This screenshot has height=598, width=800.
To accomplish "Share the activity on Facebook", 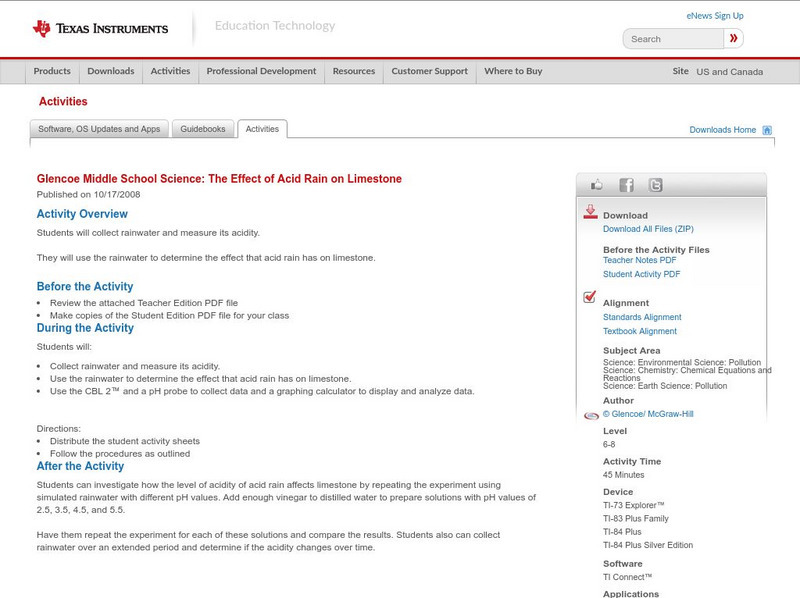I will [x=627, y=185].
